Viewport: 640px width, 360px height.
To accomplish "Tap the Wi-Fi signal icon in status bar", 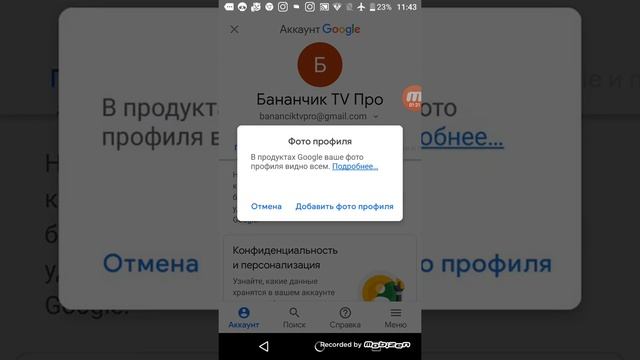I will pos(337,7).
